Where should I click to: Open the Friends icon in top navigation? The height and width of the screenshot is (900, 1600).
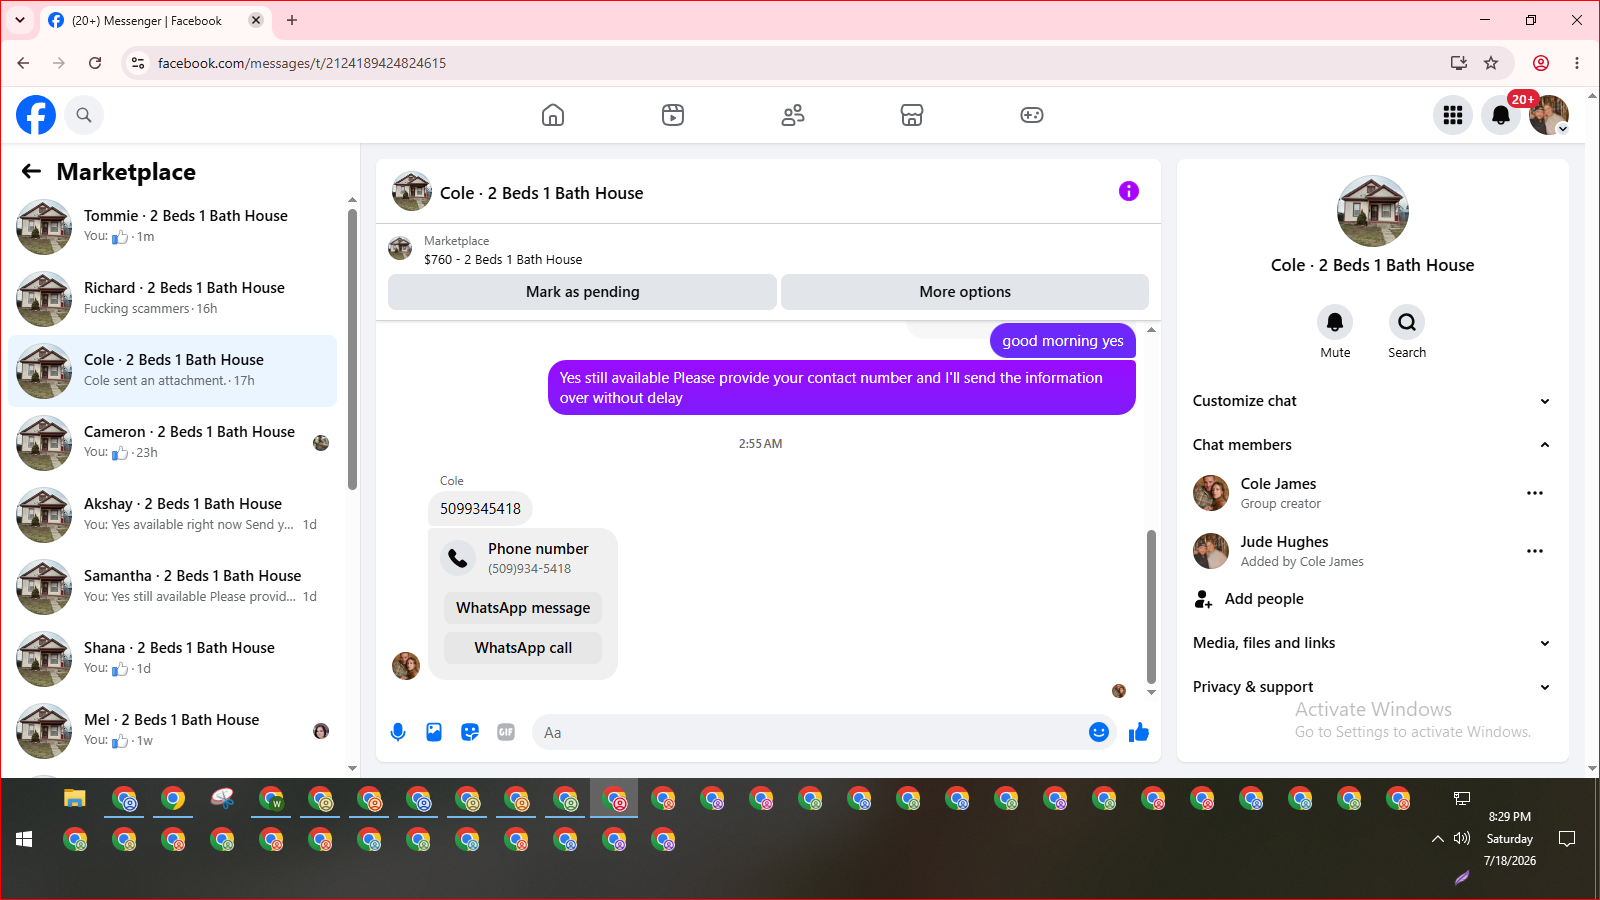pos(793,115)
